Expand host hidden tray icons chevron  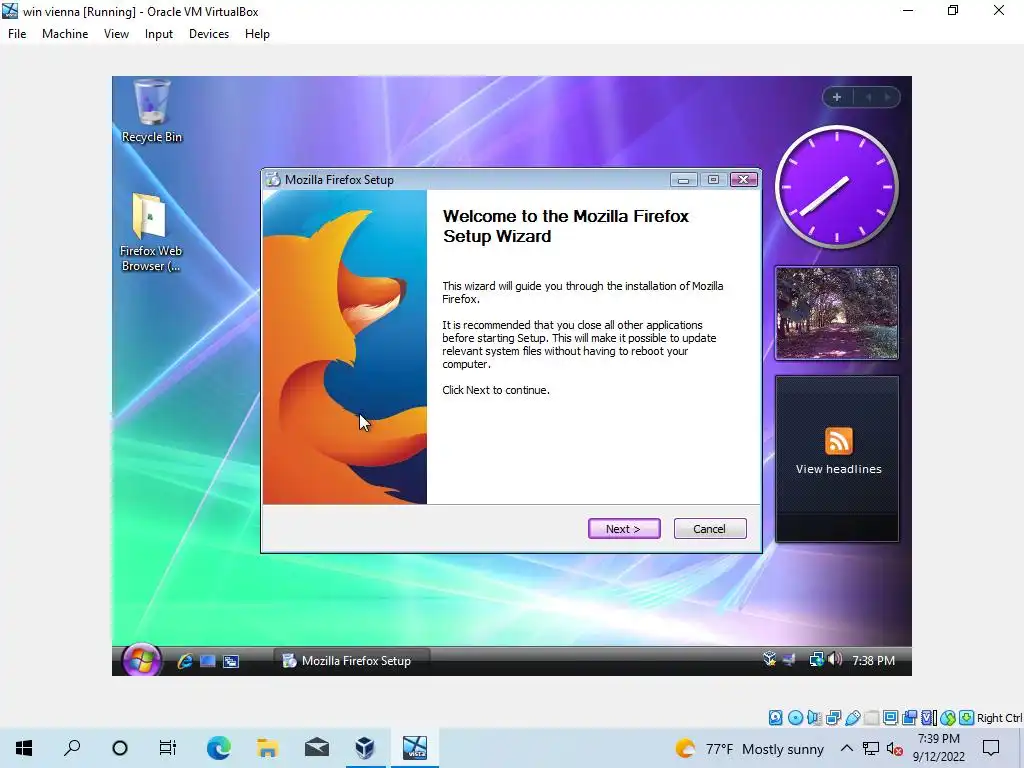[846, 748]
